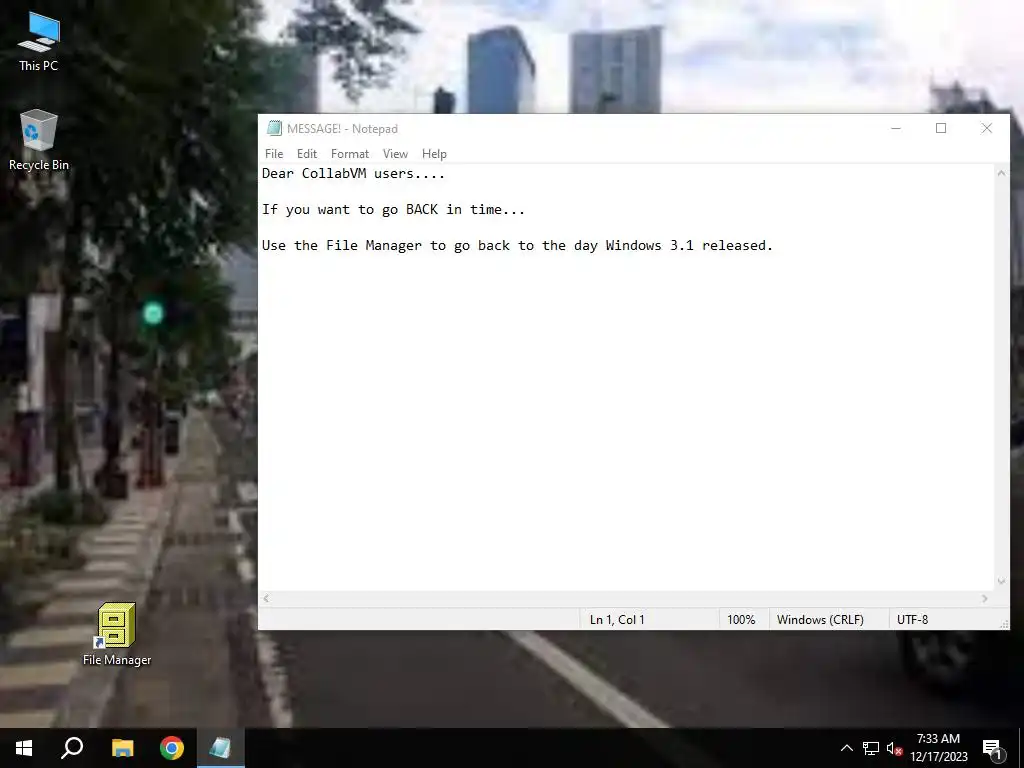The height and width of the screenshot is (768, 1024).
Task: Place cursor in 'Dear CollabVM users....' line
Action: [353, 174]
